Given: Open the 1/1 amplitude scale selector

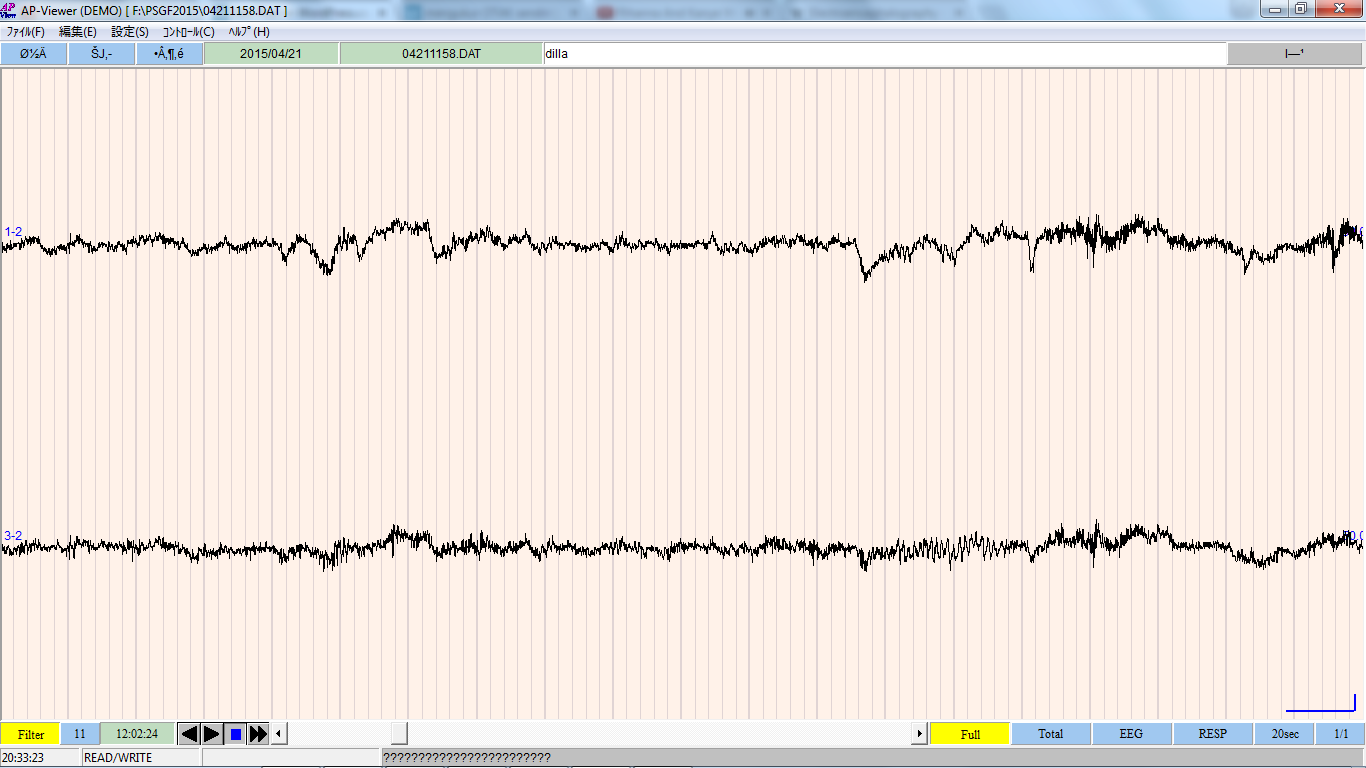Looking at the screenshot, I should tap(1341, 734).
